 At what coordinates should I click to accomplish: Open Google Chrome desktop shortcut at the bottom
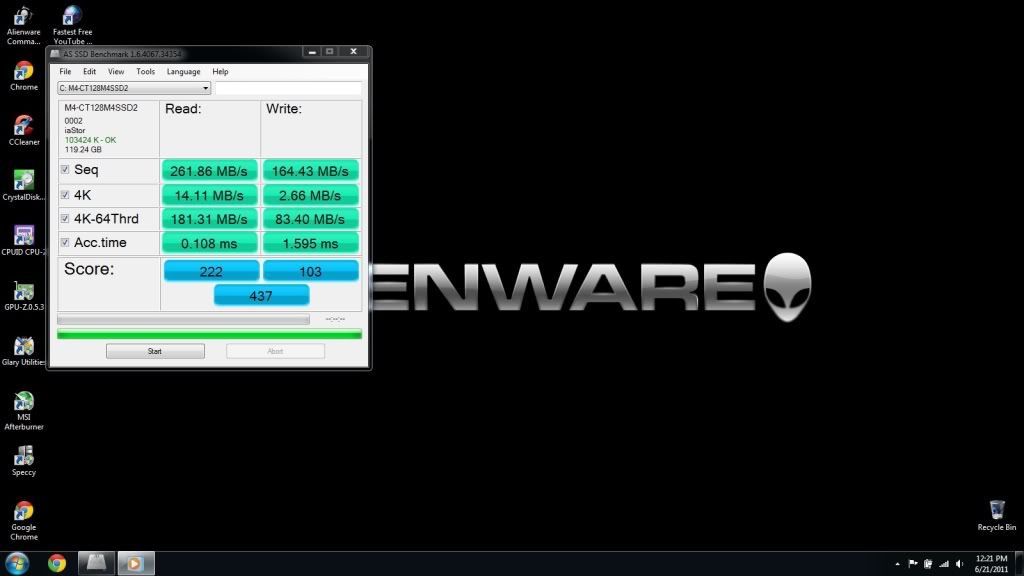(x=24, y=520)
